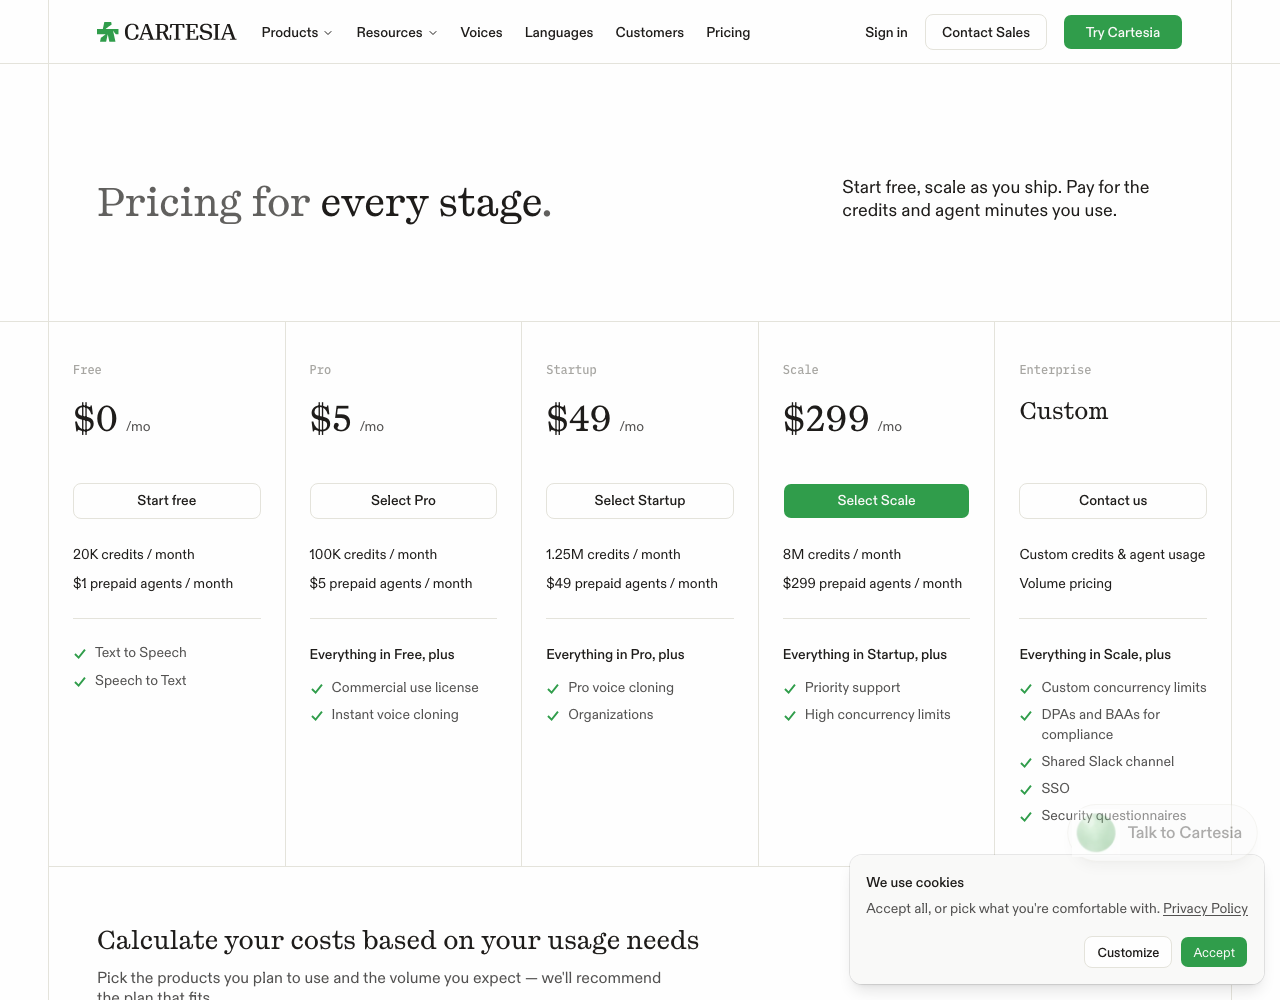The image size is (1280, 1000).
Task: Click '20K credits / month' text
Action: 134,554
